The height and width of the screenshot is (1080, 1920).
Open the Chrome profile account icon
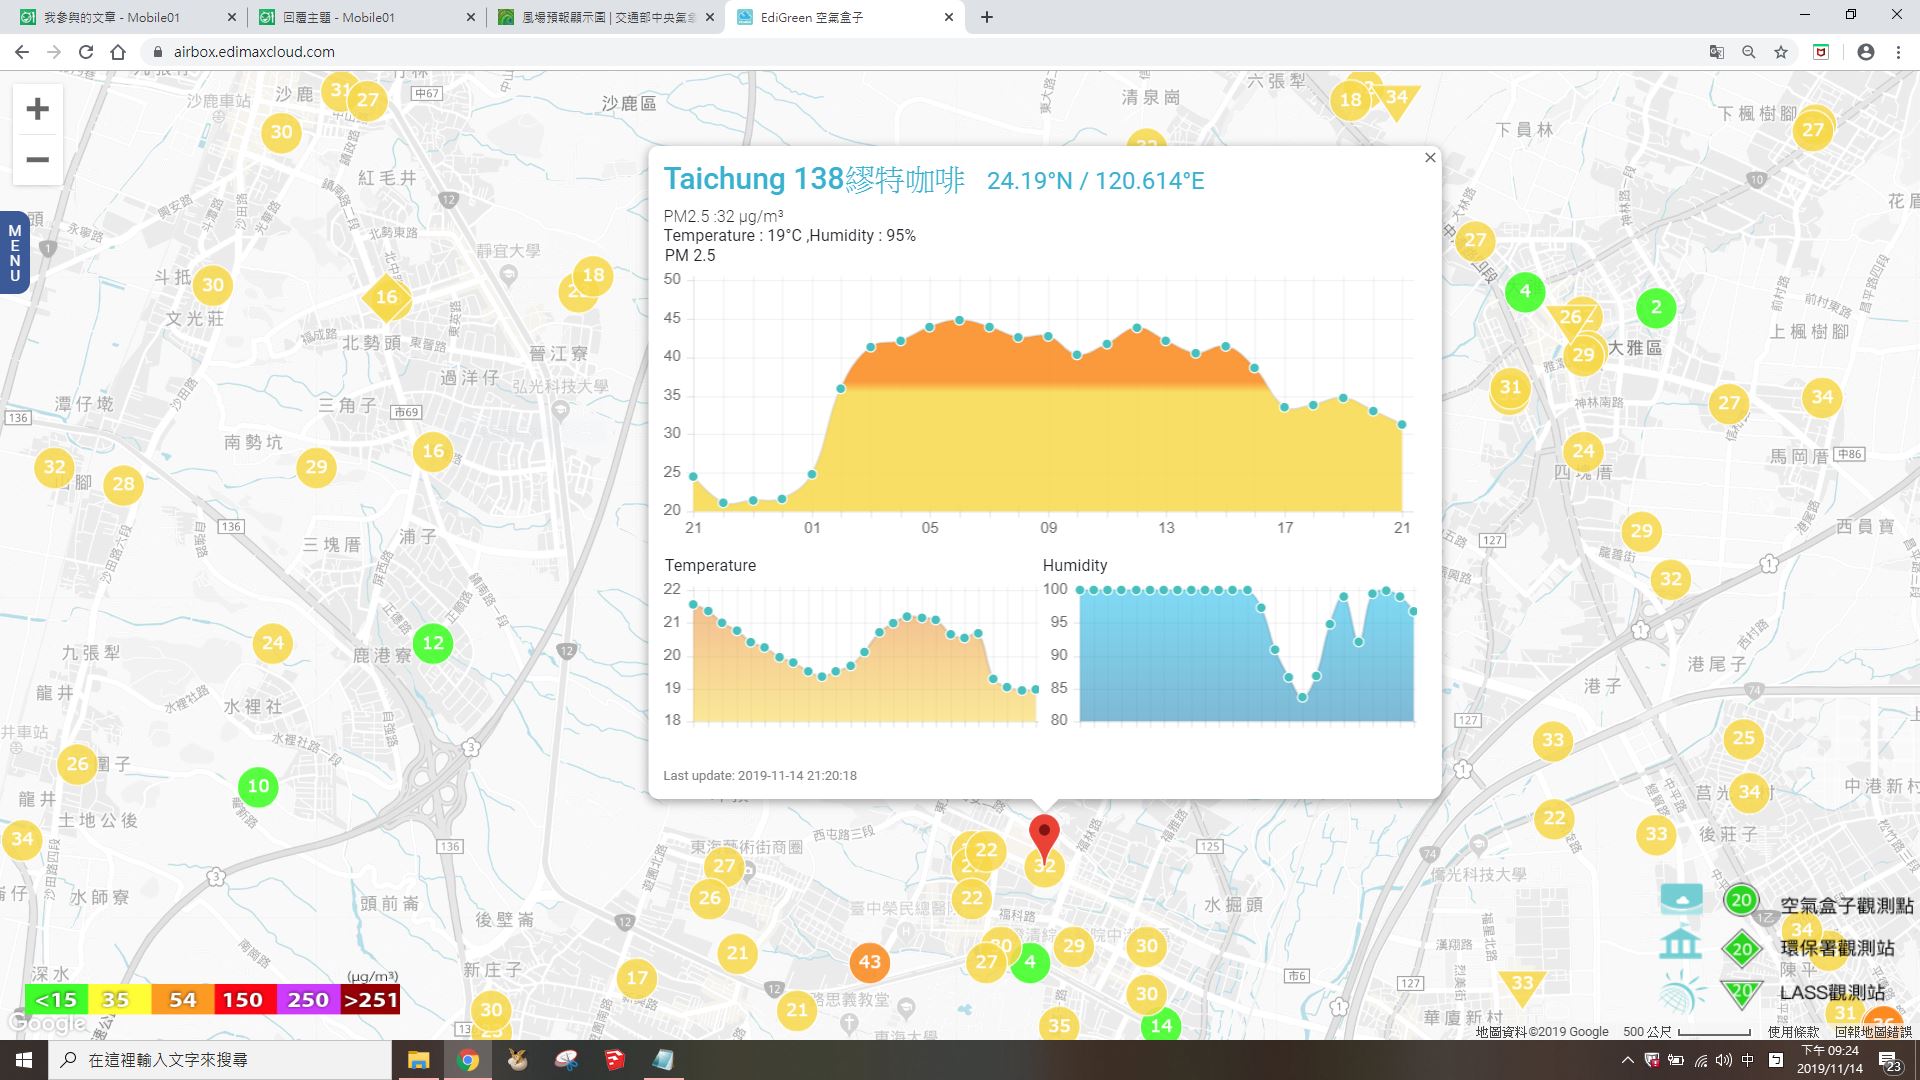(x=1866, y=52)
